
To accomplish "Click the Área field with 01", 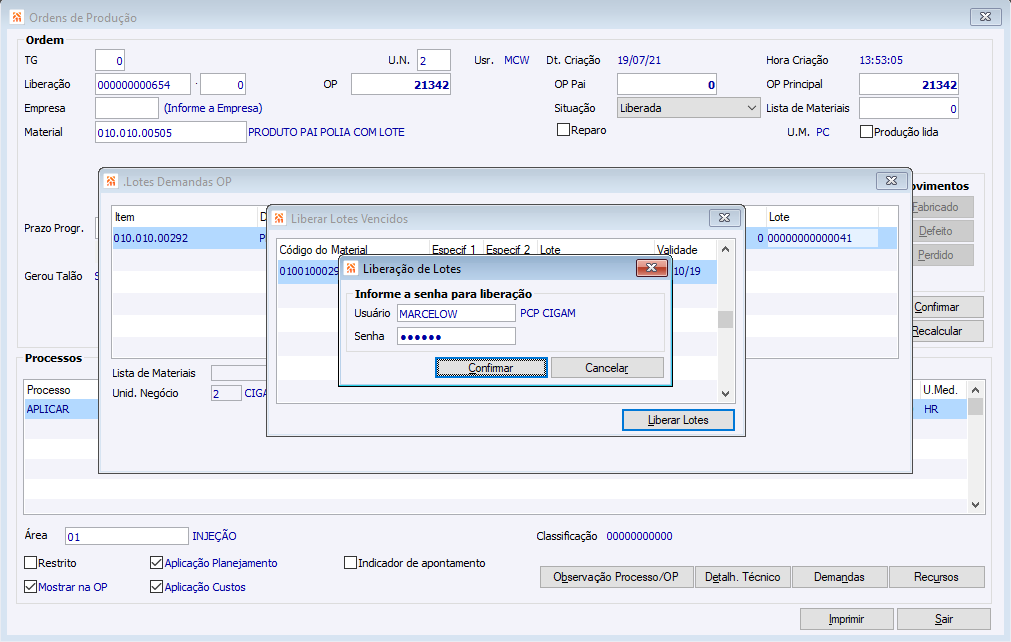I will [x=126, y=536].
